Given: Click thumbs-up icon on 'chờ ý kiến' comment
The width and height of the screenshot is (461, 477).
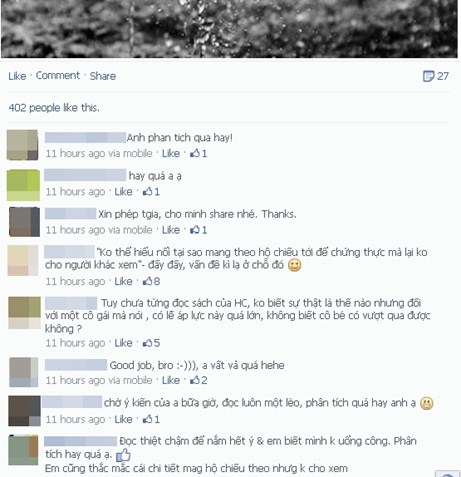Looking at the screenshot, I should [147, 419].
